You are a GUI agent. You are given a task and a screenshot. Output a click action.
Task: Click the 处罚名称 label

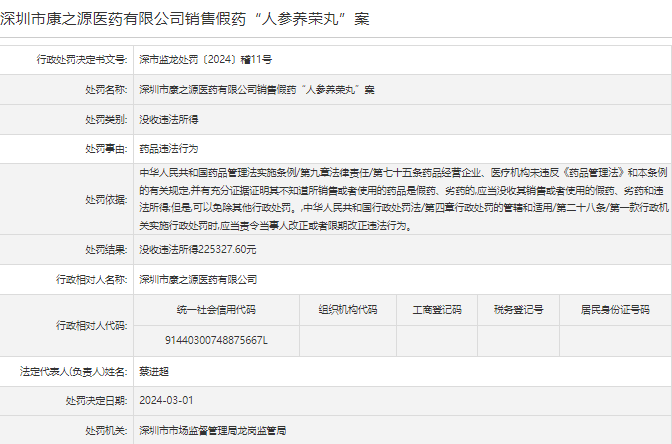[x=106, y=90]
